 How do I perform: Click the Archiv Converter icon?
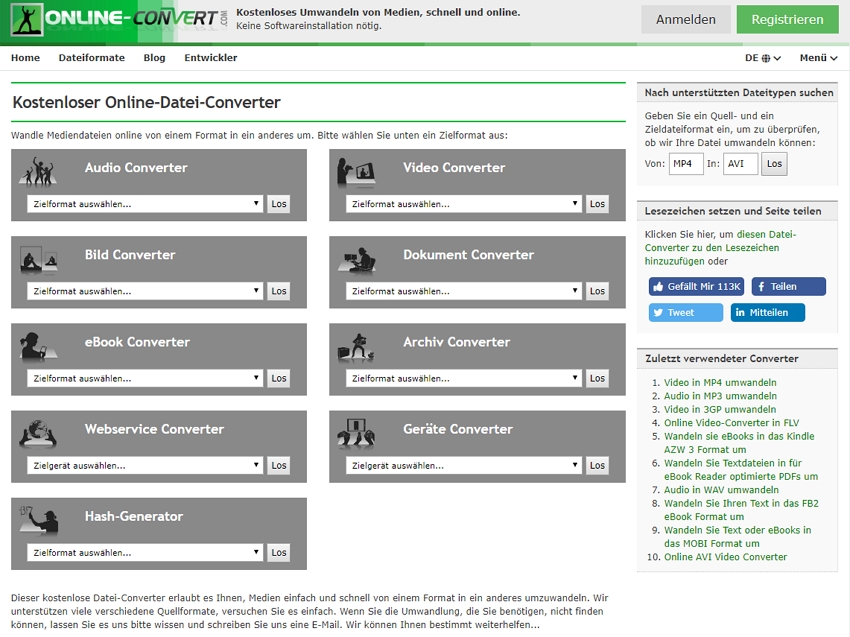click(x=355, y=346)
